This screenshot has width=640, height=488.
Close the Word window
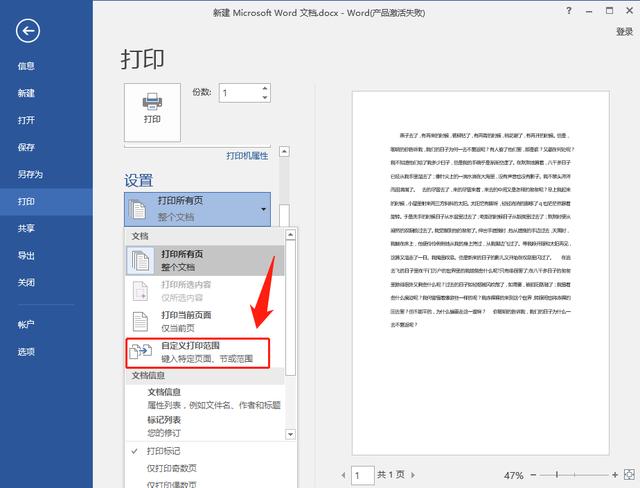[630, 11]
